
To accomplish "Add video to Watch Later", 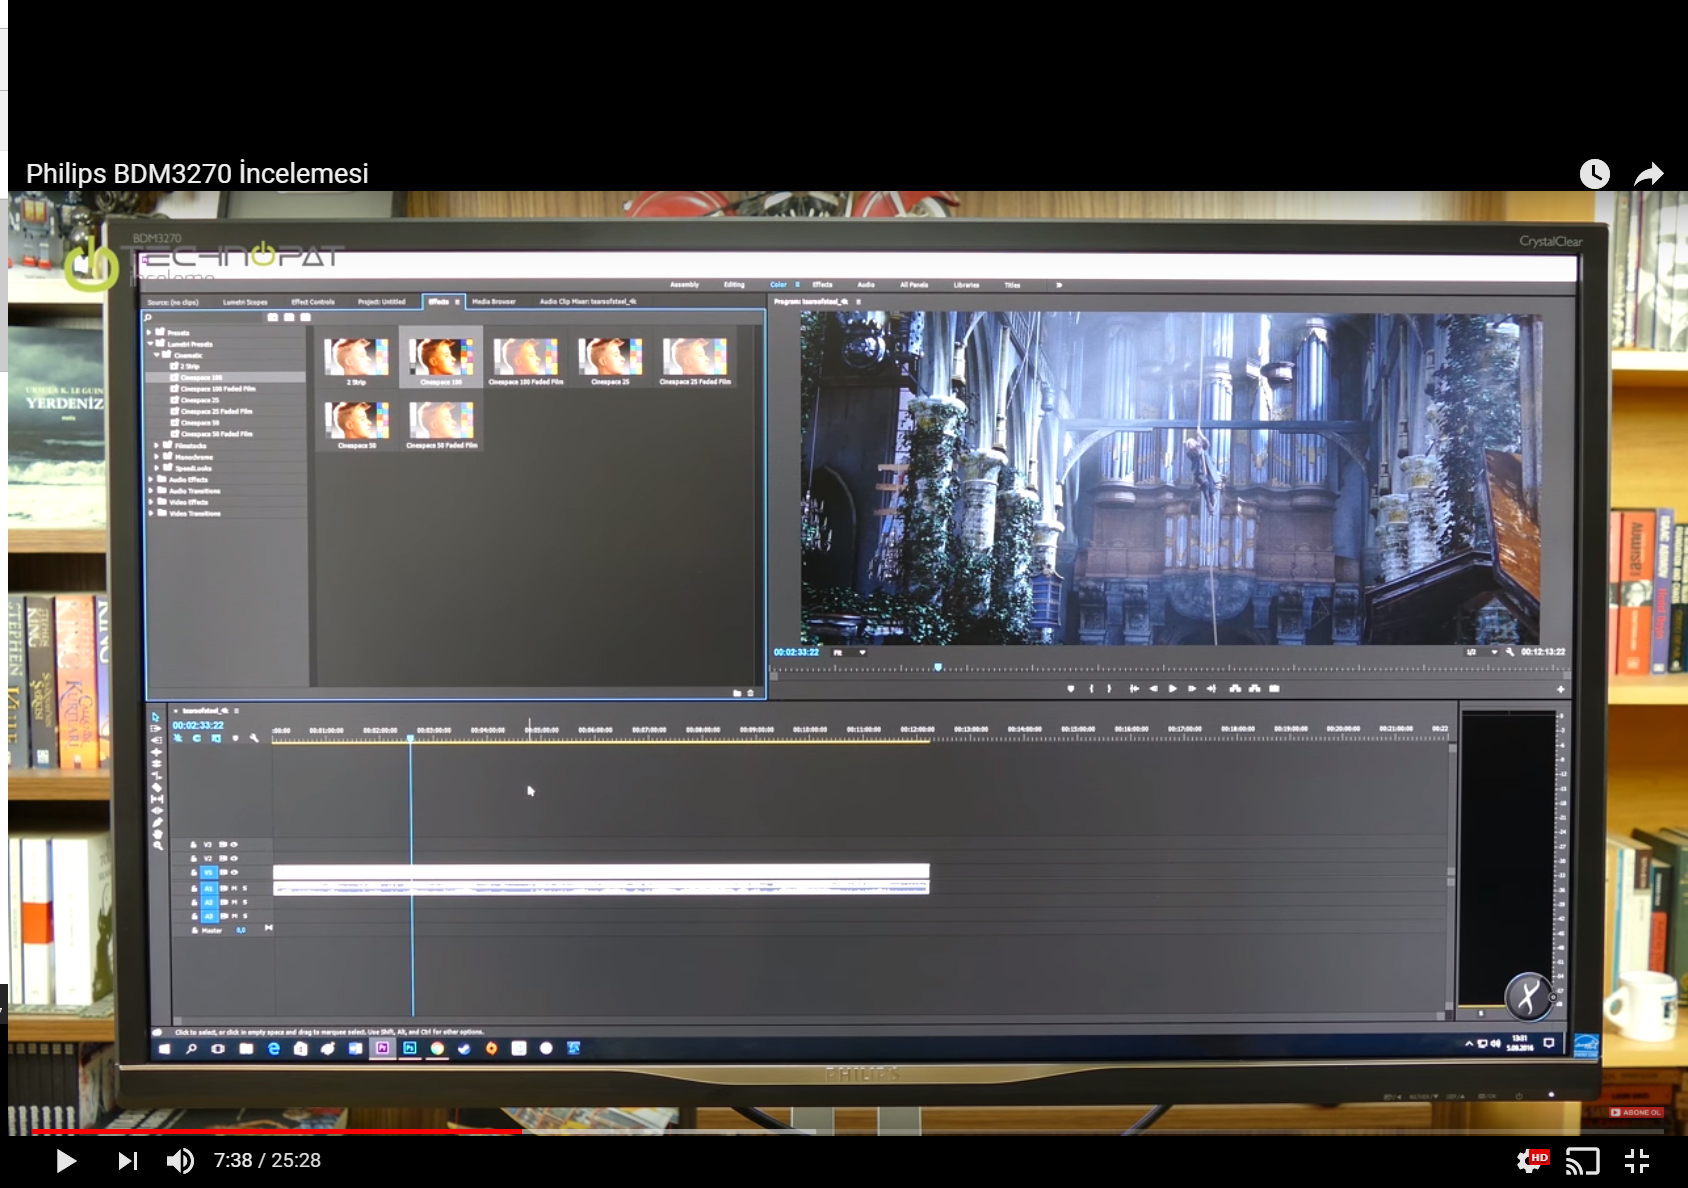I will 1595,174.
